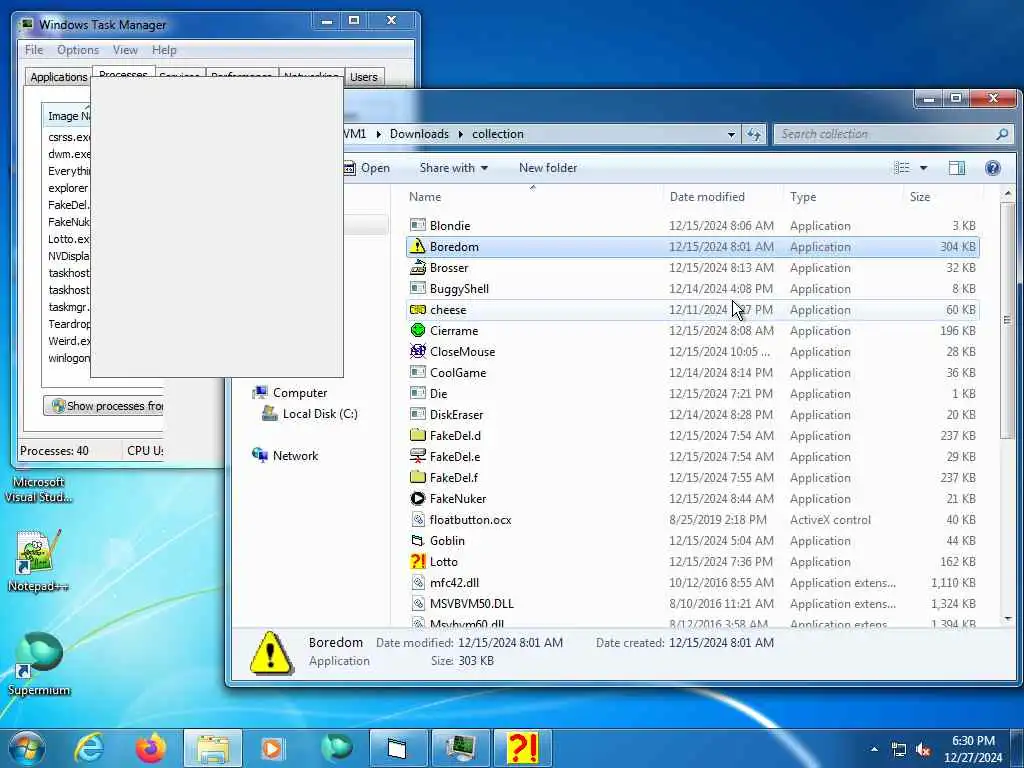The width and height of the screenshot is (1024, 768).
Task: Select the FakeNuker file icon
Action: (x=417, y=498)
